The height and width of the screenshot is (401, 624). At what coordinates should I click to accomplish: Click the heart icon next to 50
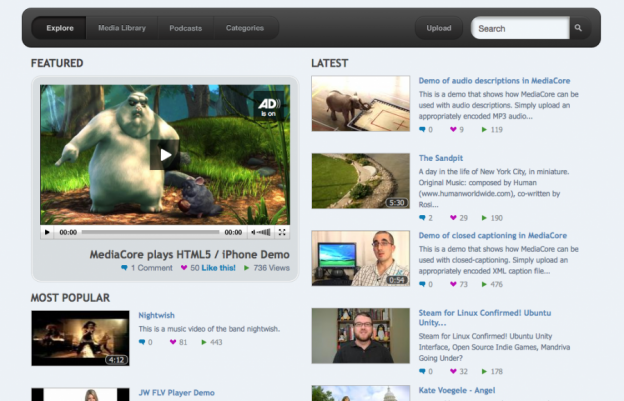[184, 268]
